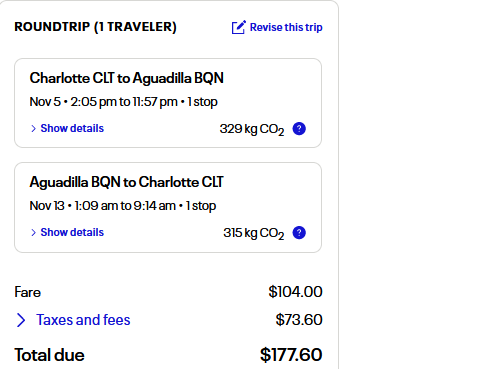Click the 329 kg CO2 emissions label

(252, 129)
